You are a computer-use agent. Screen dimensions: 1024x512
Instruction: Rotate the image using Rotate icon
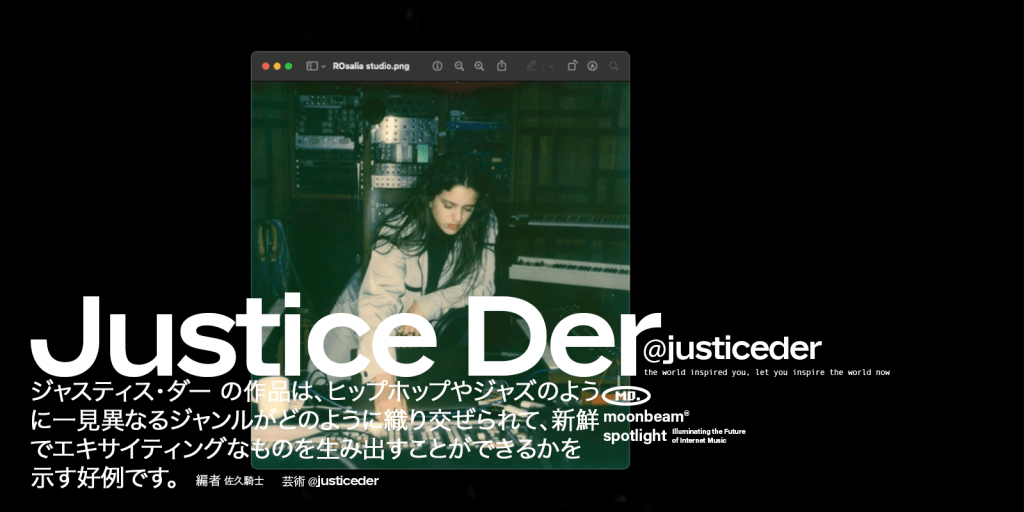[572, 66]
